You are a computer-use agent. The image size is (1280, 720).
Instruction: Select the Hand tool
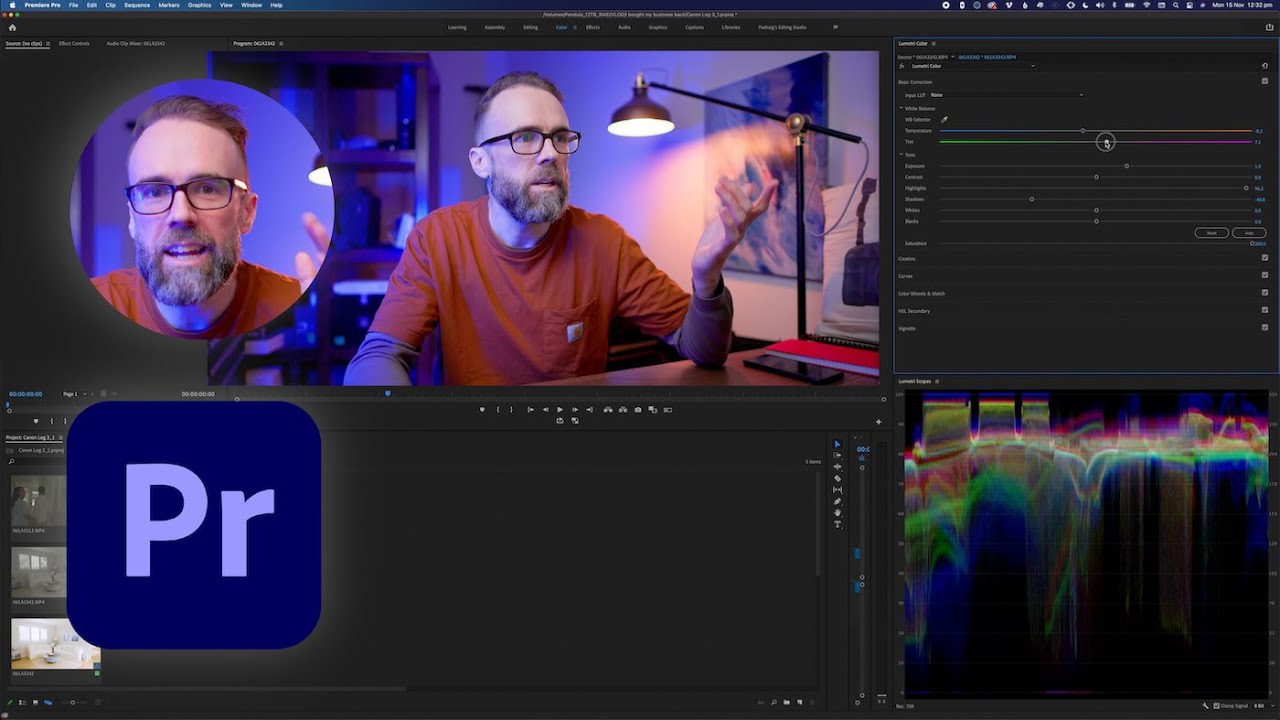pos(838,513)
